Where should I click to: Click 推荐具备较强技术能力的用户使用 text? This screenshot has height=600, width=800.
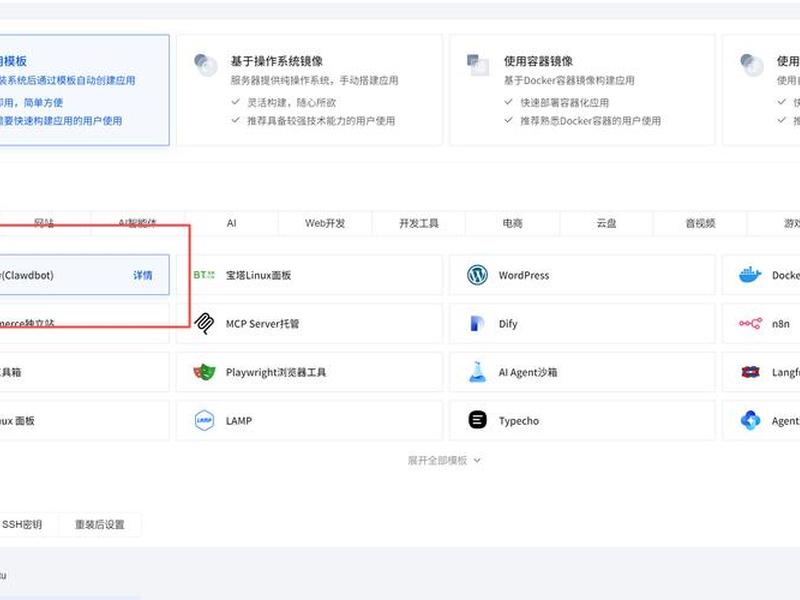321,121
